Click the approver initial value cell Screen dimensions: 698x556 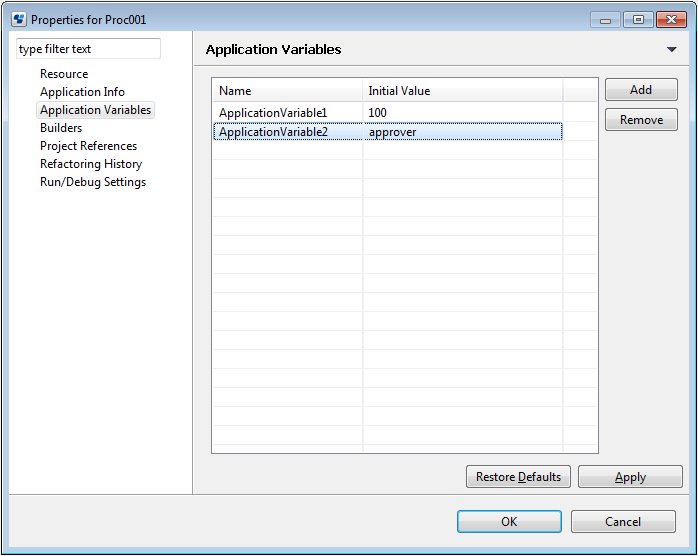[463, 132]
